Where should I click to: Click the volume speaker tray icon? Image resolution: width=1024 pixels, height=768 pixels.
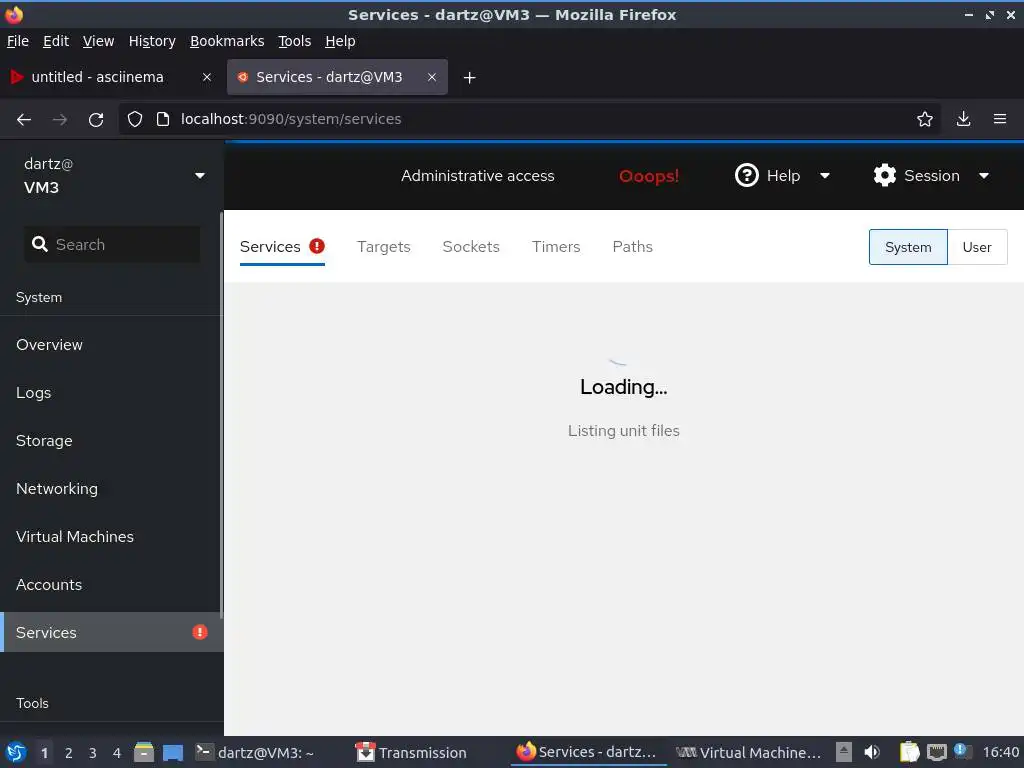click(872, 752)
